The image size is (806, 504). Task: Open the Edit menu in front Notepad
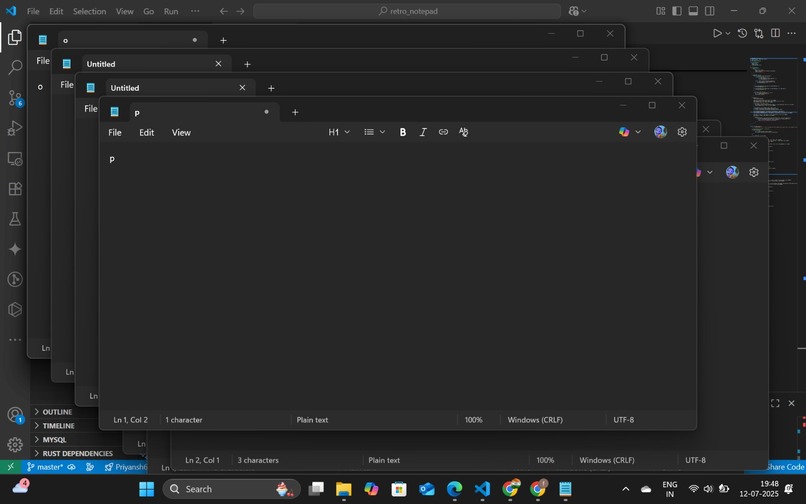coord(146,133)
